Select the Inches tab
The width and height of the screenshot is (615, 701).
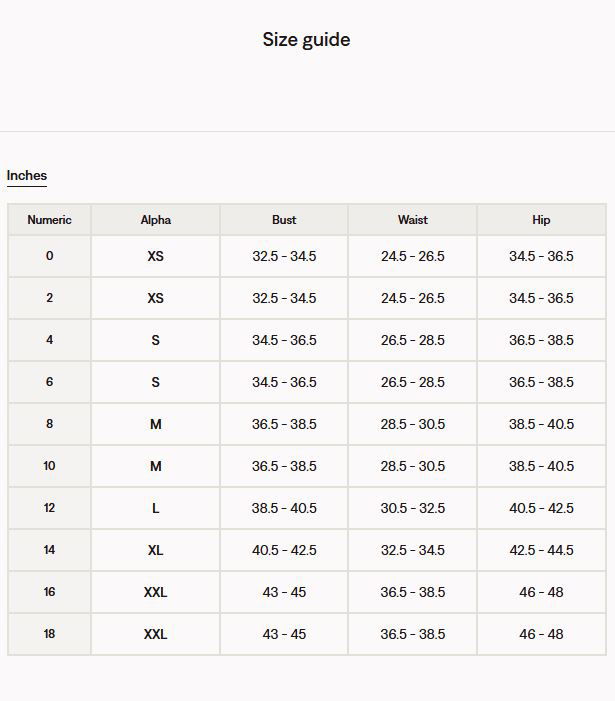click(27, 176)
